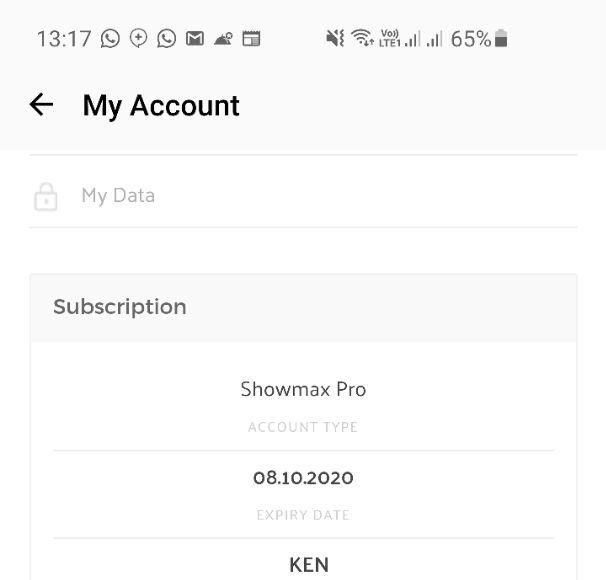
Task: Tap the 13:17 clock time
Action: pyautogui.click(x=64, y=39)
